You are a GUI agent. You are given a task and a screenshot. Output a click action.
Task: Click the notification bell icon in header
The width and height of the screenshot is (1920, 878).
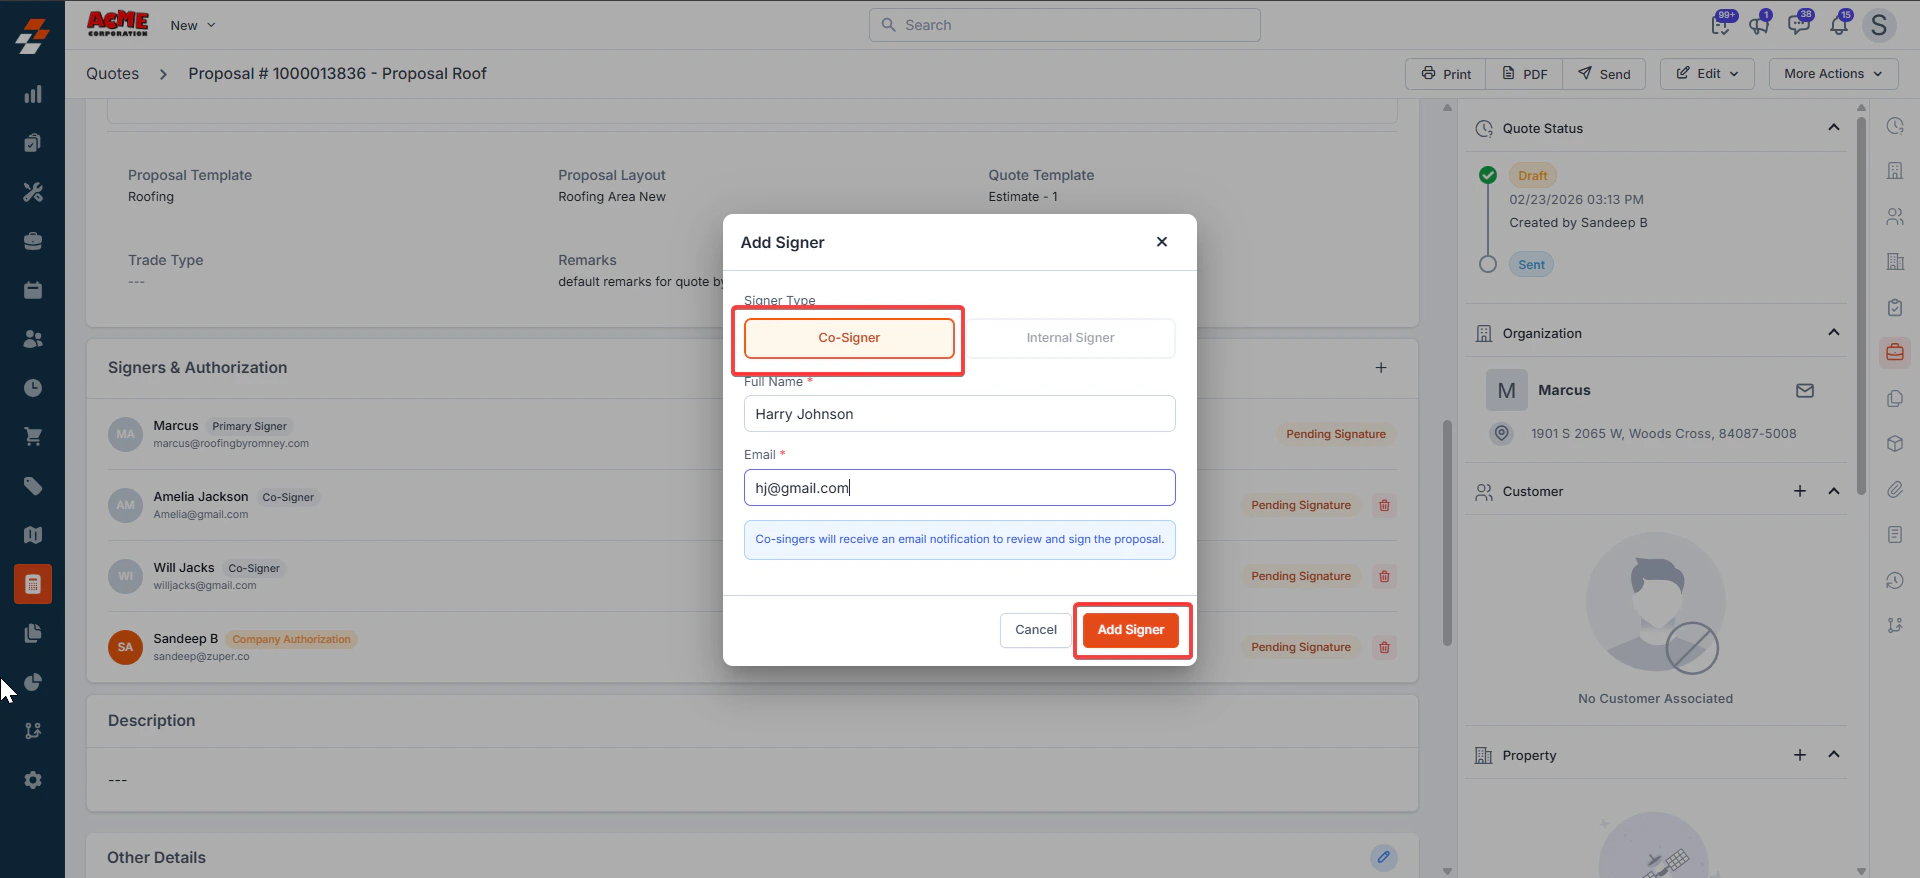(x=1840, y=25)
